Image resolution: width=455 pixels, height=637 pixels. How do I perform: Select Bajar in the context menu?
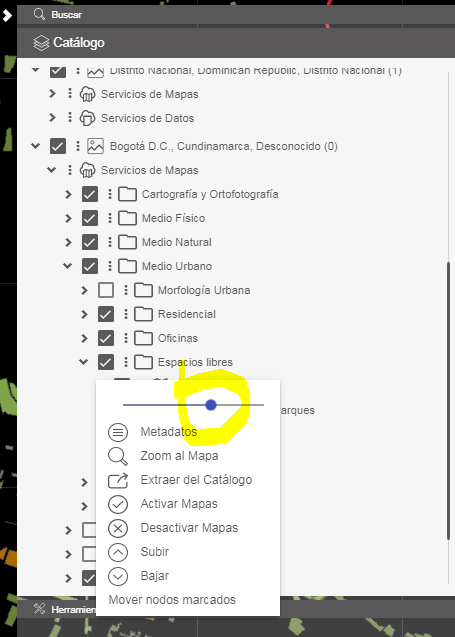[155, 576]
